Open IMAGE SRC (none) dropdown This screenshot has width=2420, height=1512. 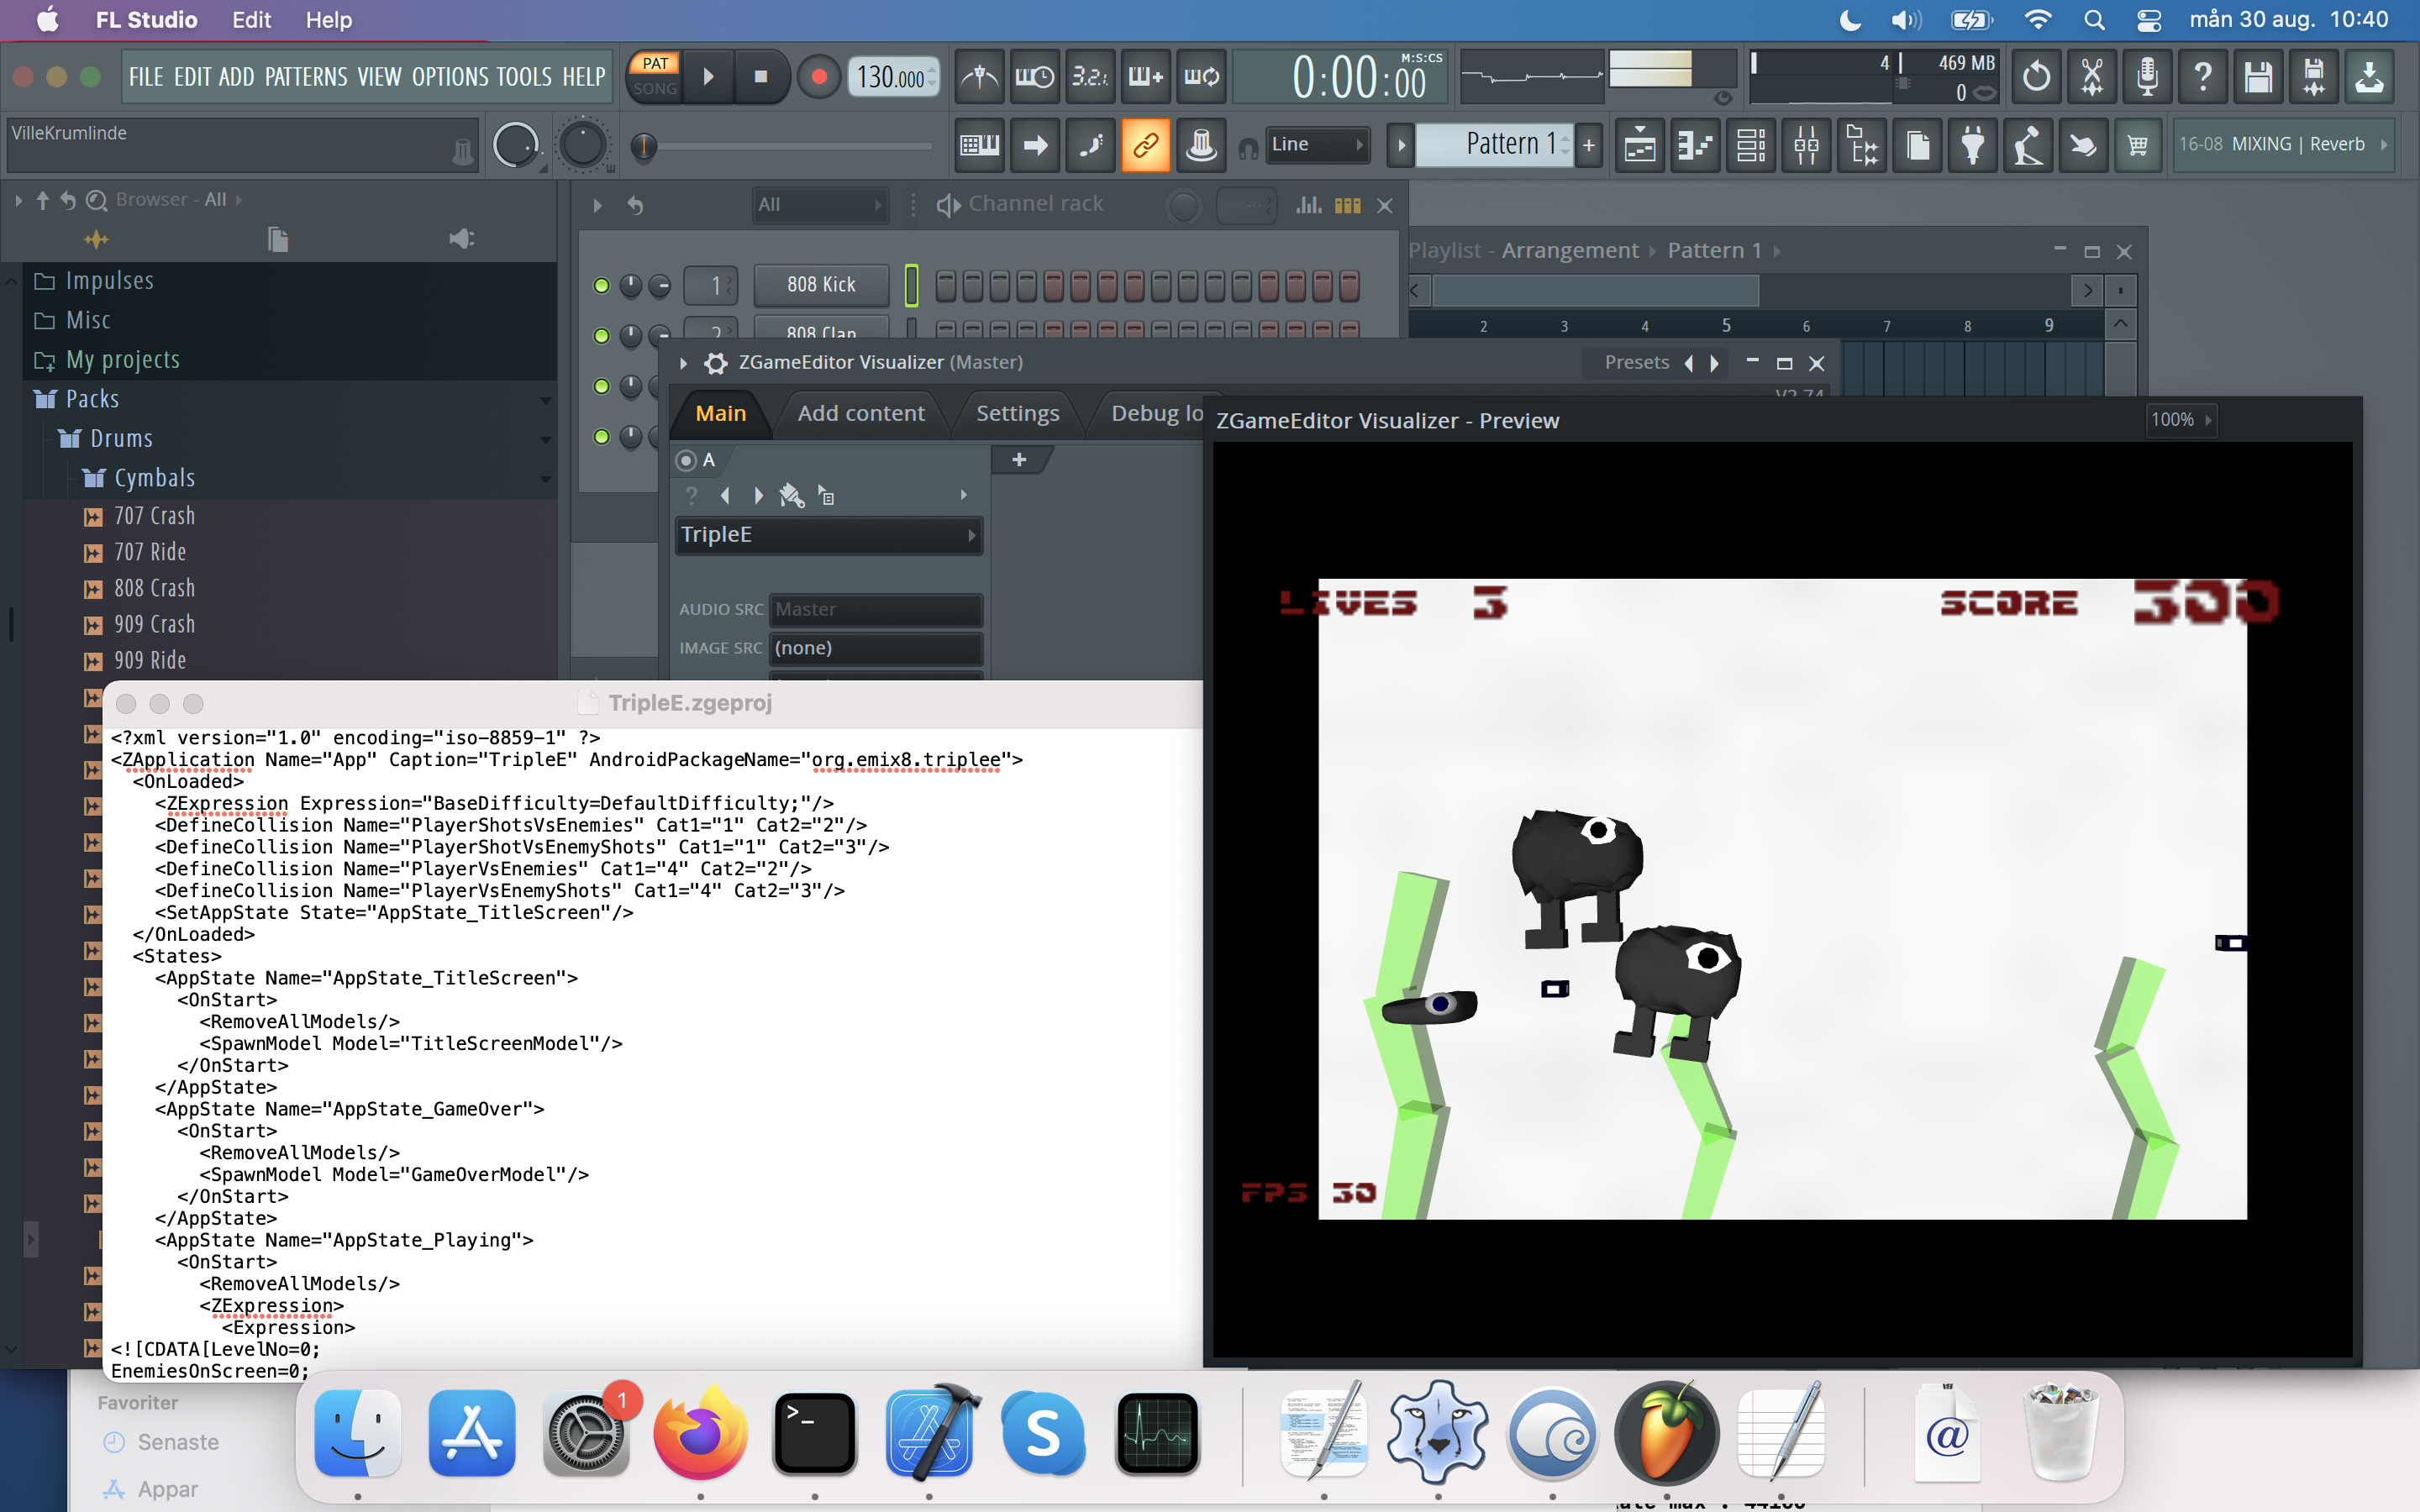(x=876, y=648)
